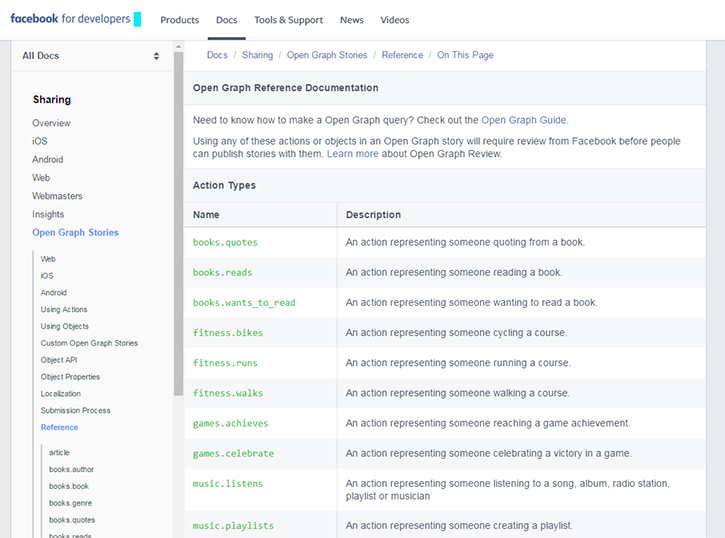Screen dimensions: 725x538
Task: Select the highlighted Reference sidebar item
Action: tap(59, 428)
